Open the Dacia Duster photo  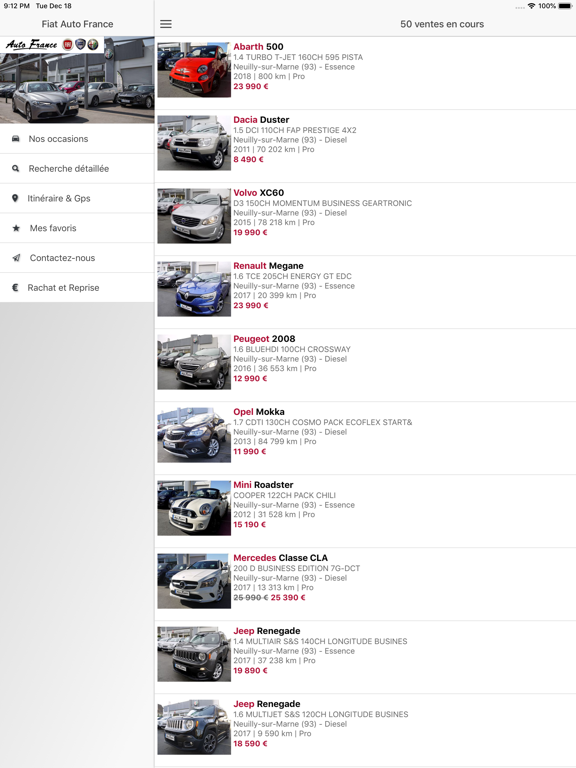194,143
